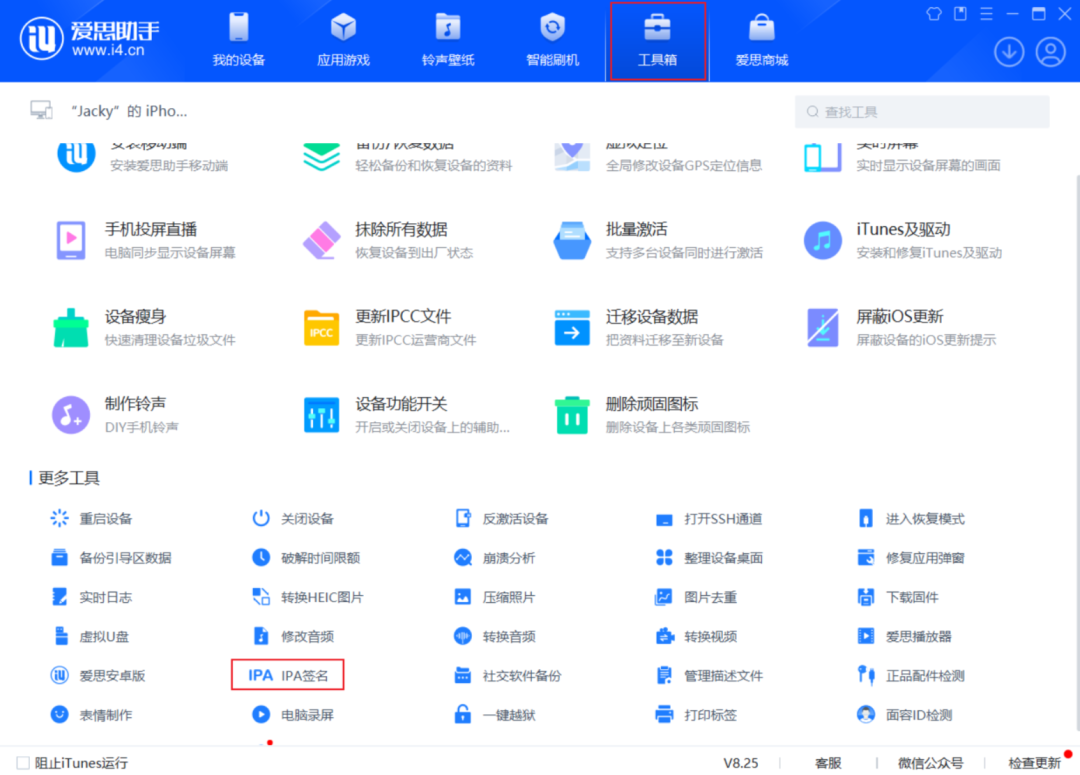Screen dimensions: 1080x775
Task: Open the 修改音频 tool
Action: [x=293, y=636]
